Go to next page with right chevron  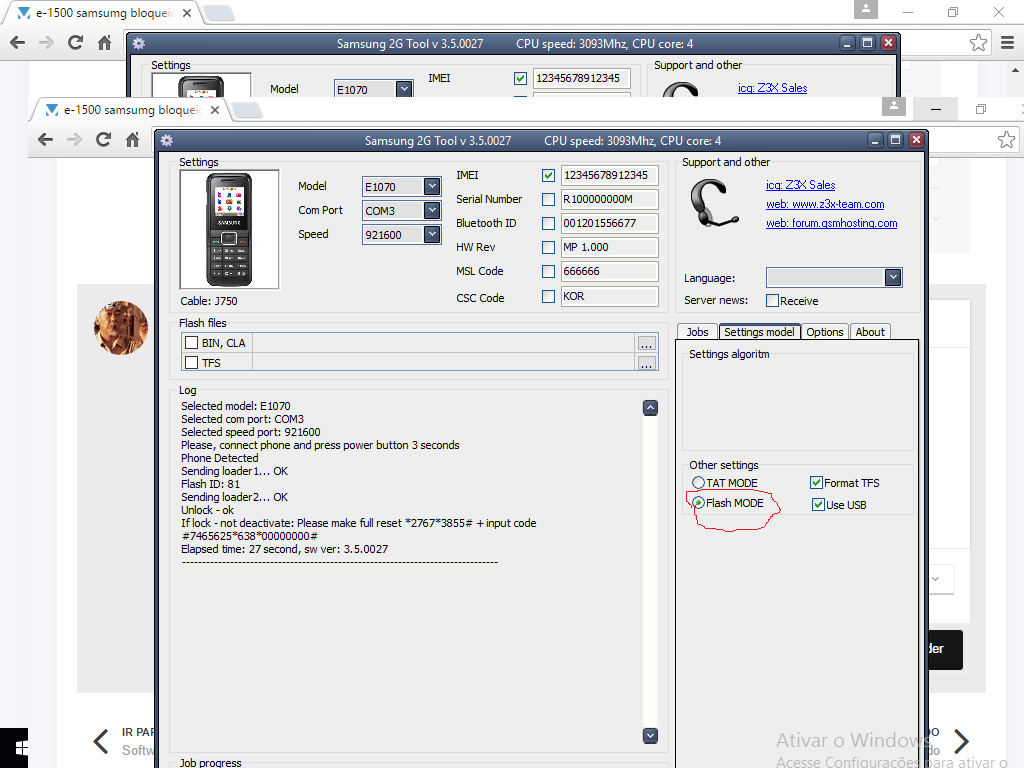961,741
